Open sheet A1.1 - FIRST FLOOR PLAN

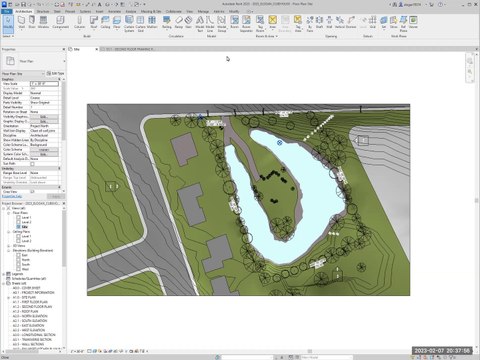30,302
